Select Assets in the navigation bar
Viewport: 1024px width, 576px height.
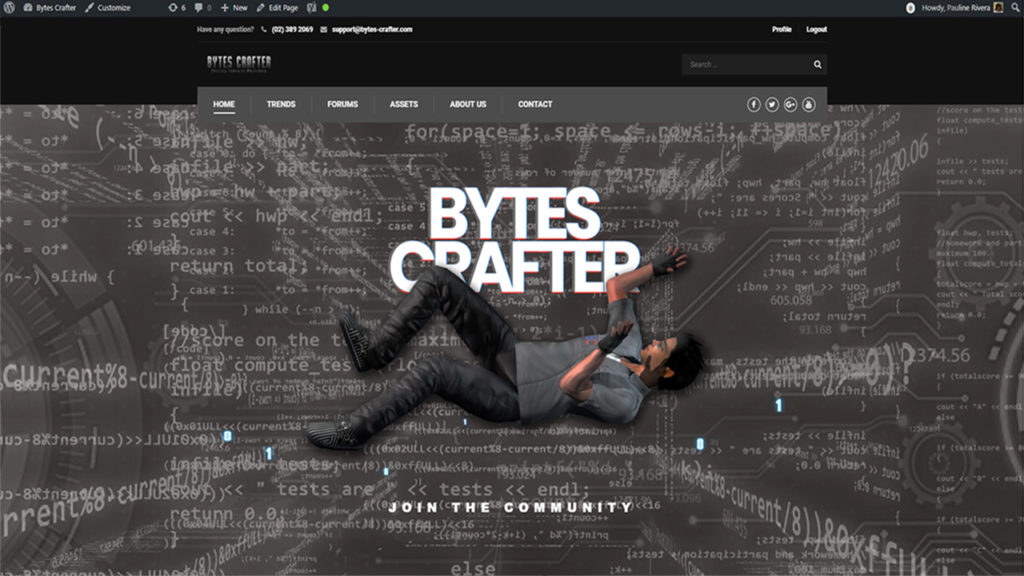click(404, 104)
